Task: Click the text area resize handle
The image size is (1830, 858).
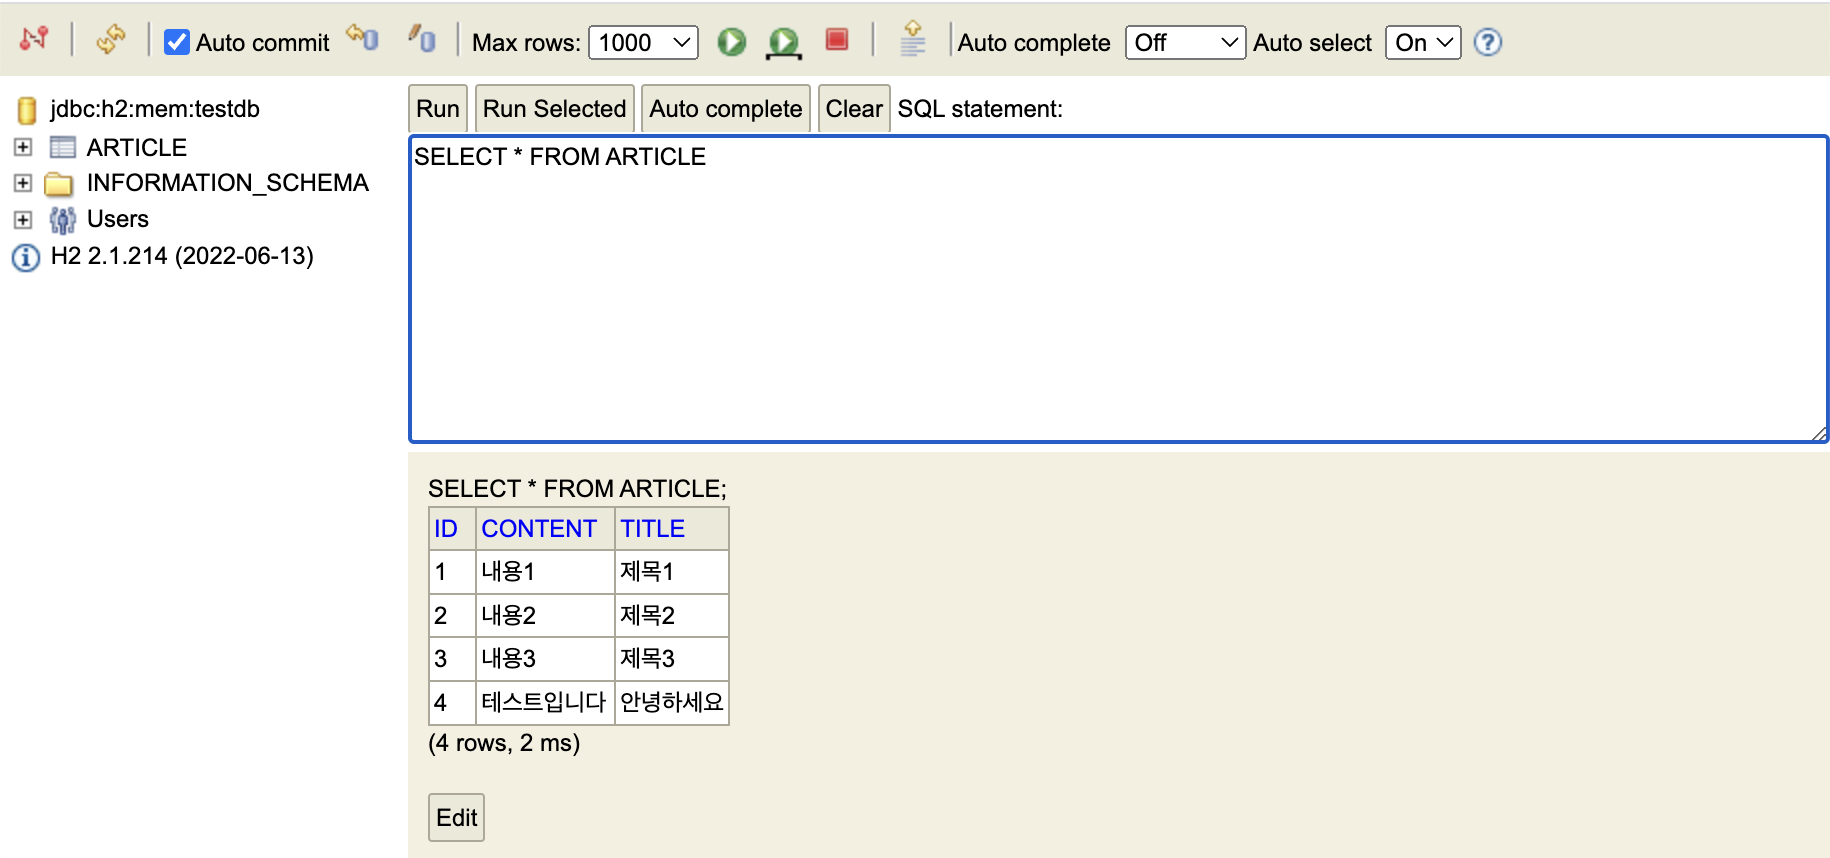Action: click(1819, 433)
